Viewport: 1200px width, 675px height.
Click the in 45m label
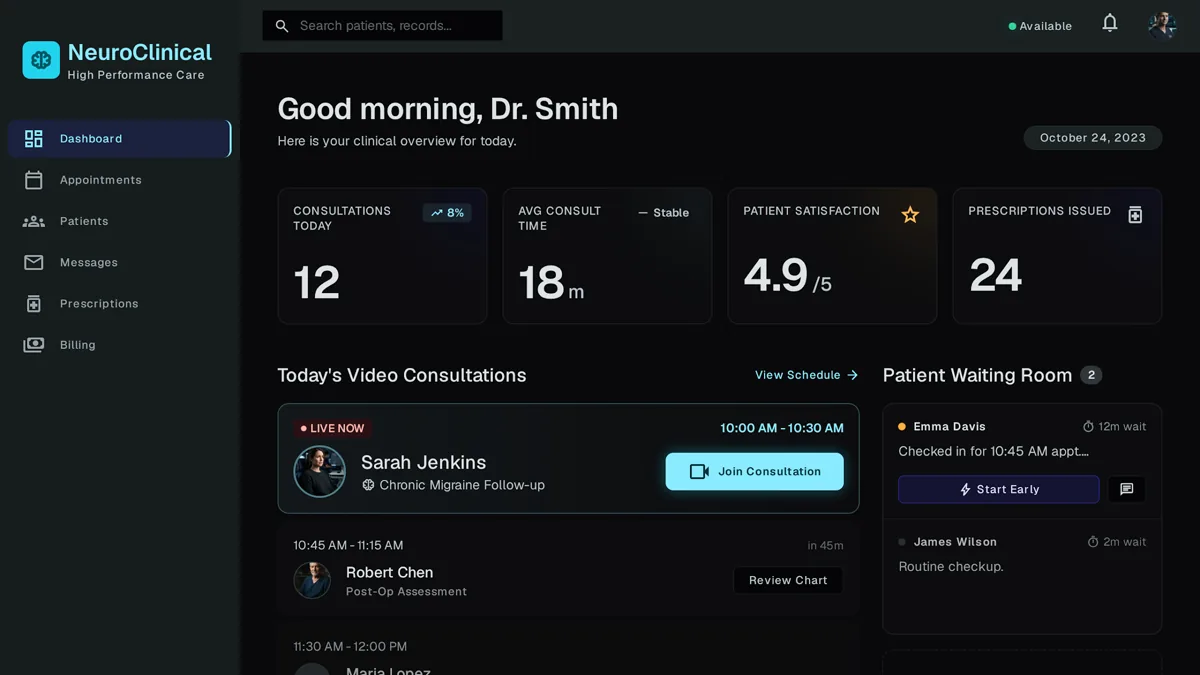825,546
